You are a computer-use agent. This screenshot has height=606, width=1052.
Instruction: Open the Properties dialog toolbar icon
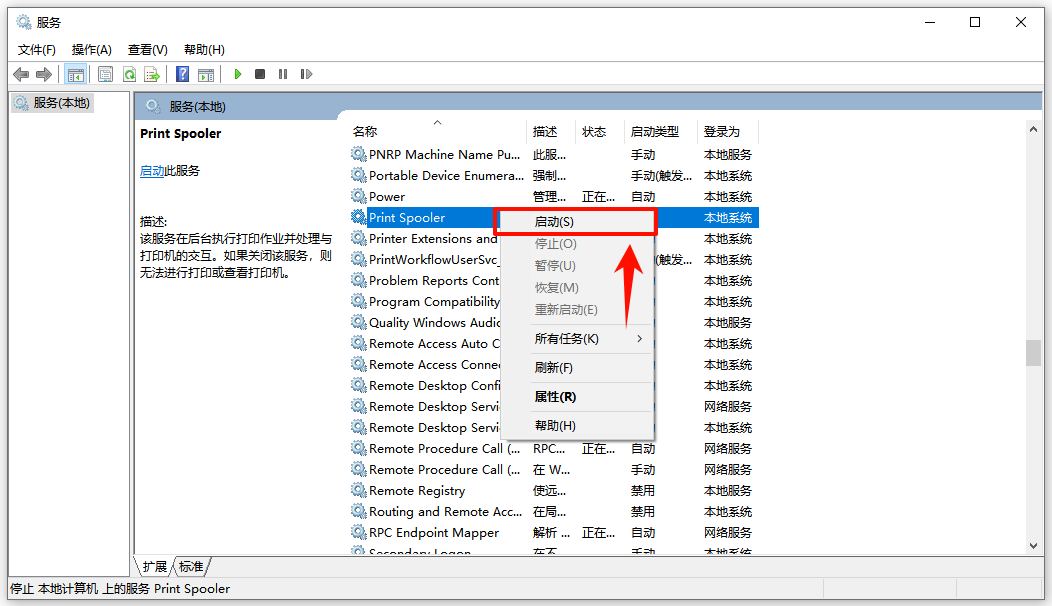105,74
